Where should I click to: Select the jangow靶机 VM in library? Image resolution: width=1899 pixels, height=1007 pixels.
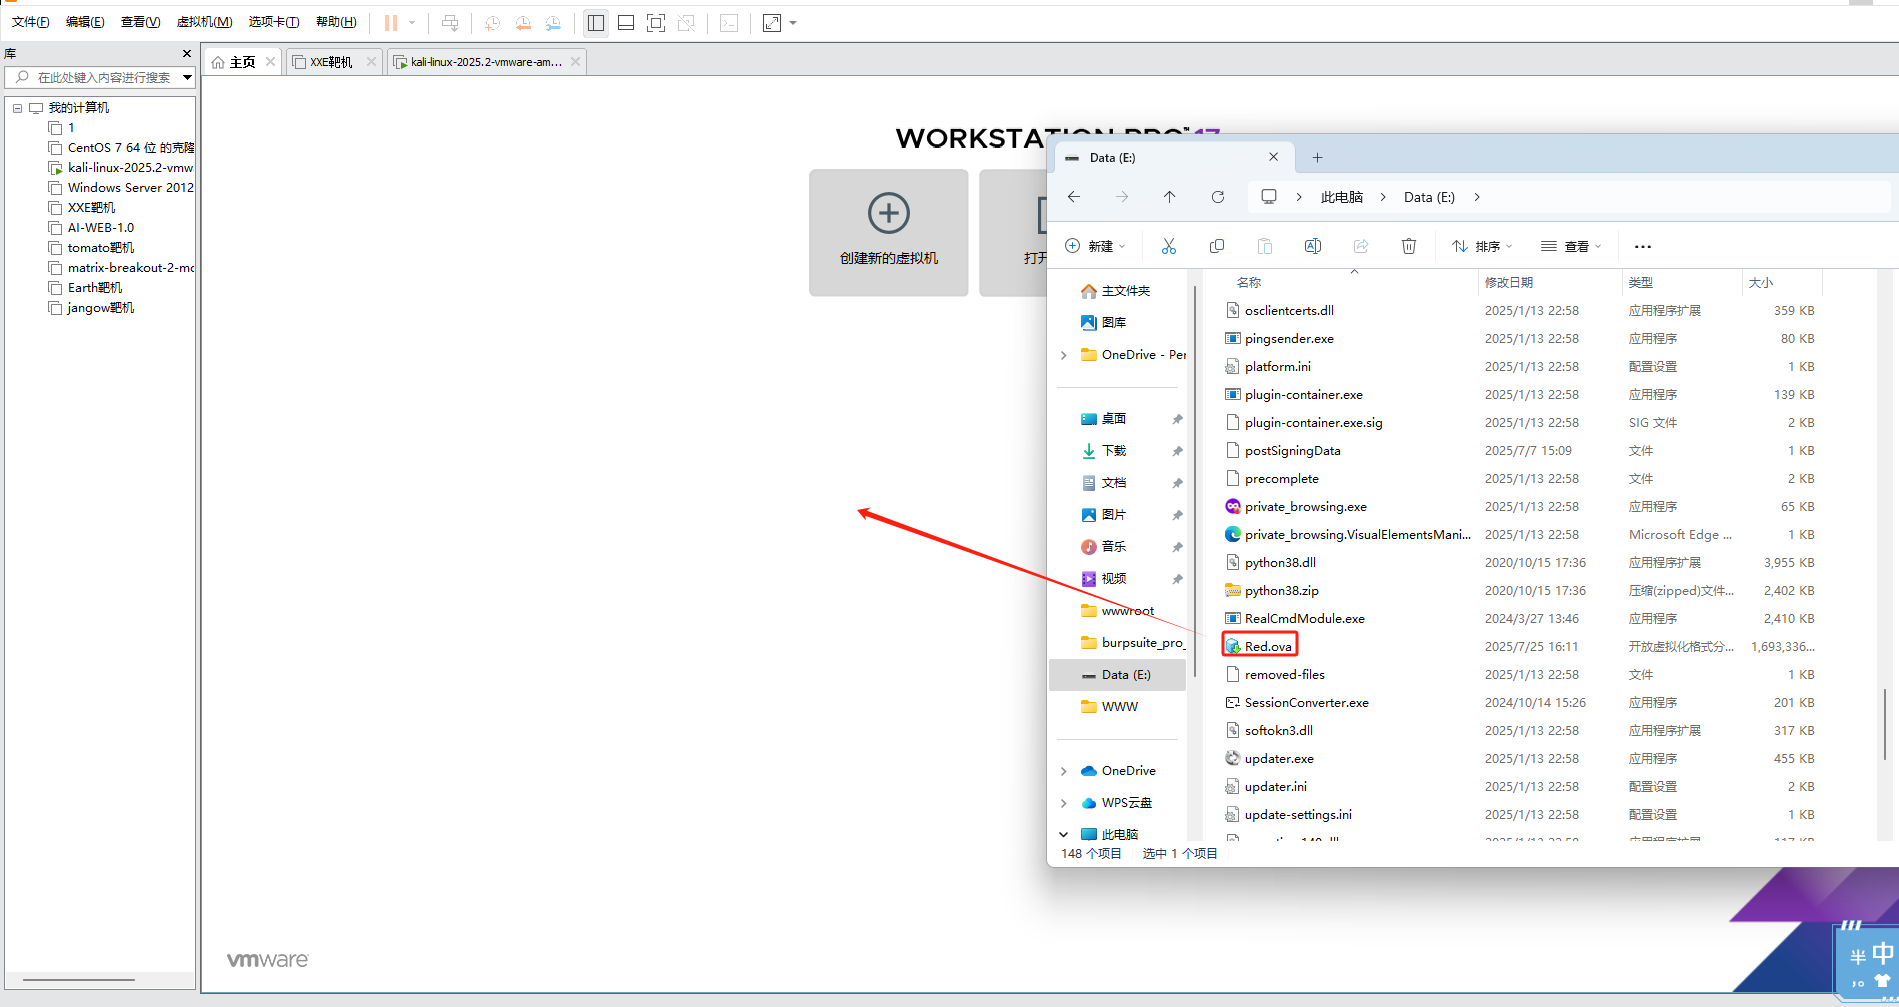coord(91,308)
